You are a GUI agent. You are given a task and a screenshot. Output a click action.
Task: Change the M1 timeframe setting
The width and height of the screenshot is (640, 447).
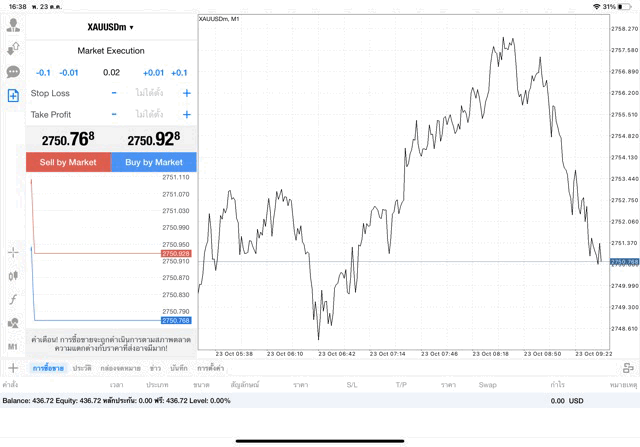[13, 346]
